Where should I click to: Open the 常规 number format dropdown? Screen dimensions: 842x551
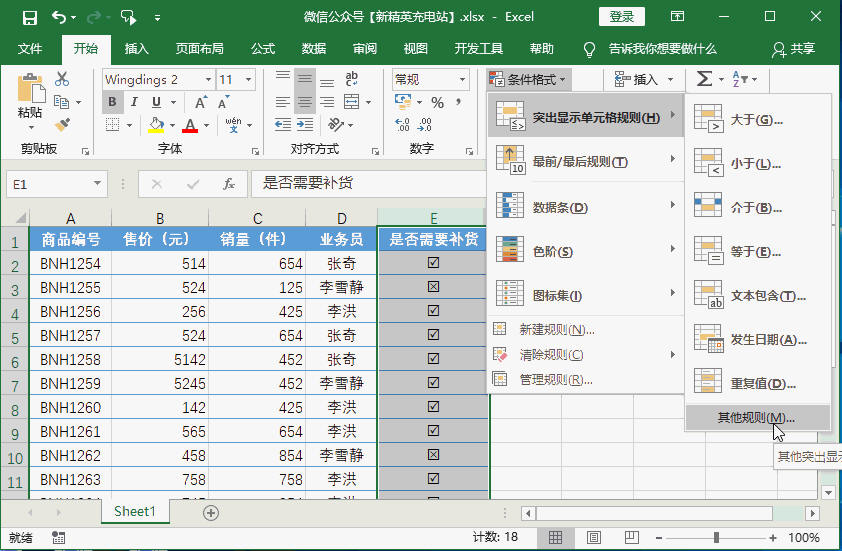[461, 80]
